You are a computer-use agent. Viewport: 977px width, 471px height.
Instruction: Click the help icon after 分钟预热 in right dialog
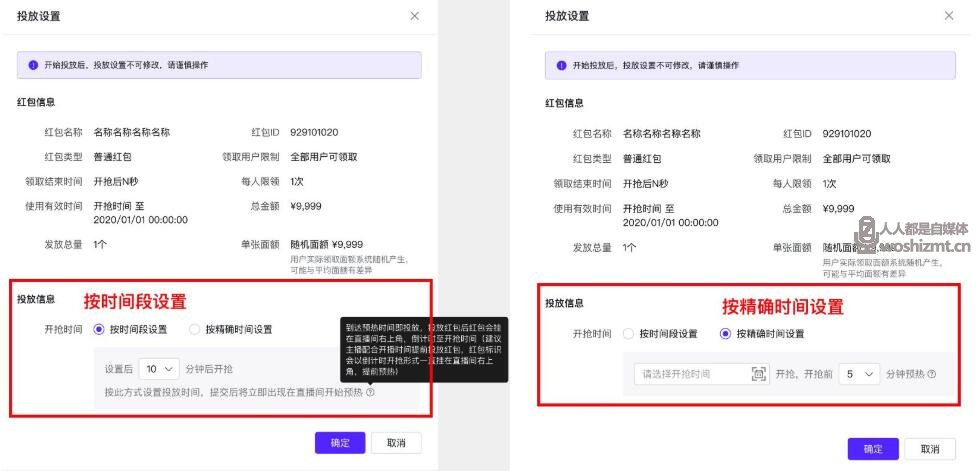coord(932,374)
